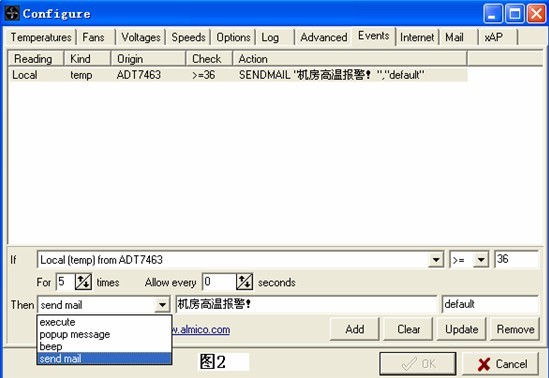Click the SENDMAIL action text in event row
The image size is (549, 378).
click(x=331, y=75)
